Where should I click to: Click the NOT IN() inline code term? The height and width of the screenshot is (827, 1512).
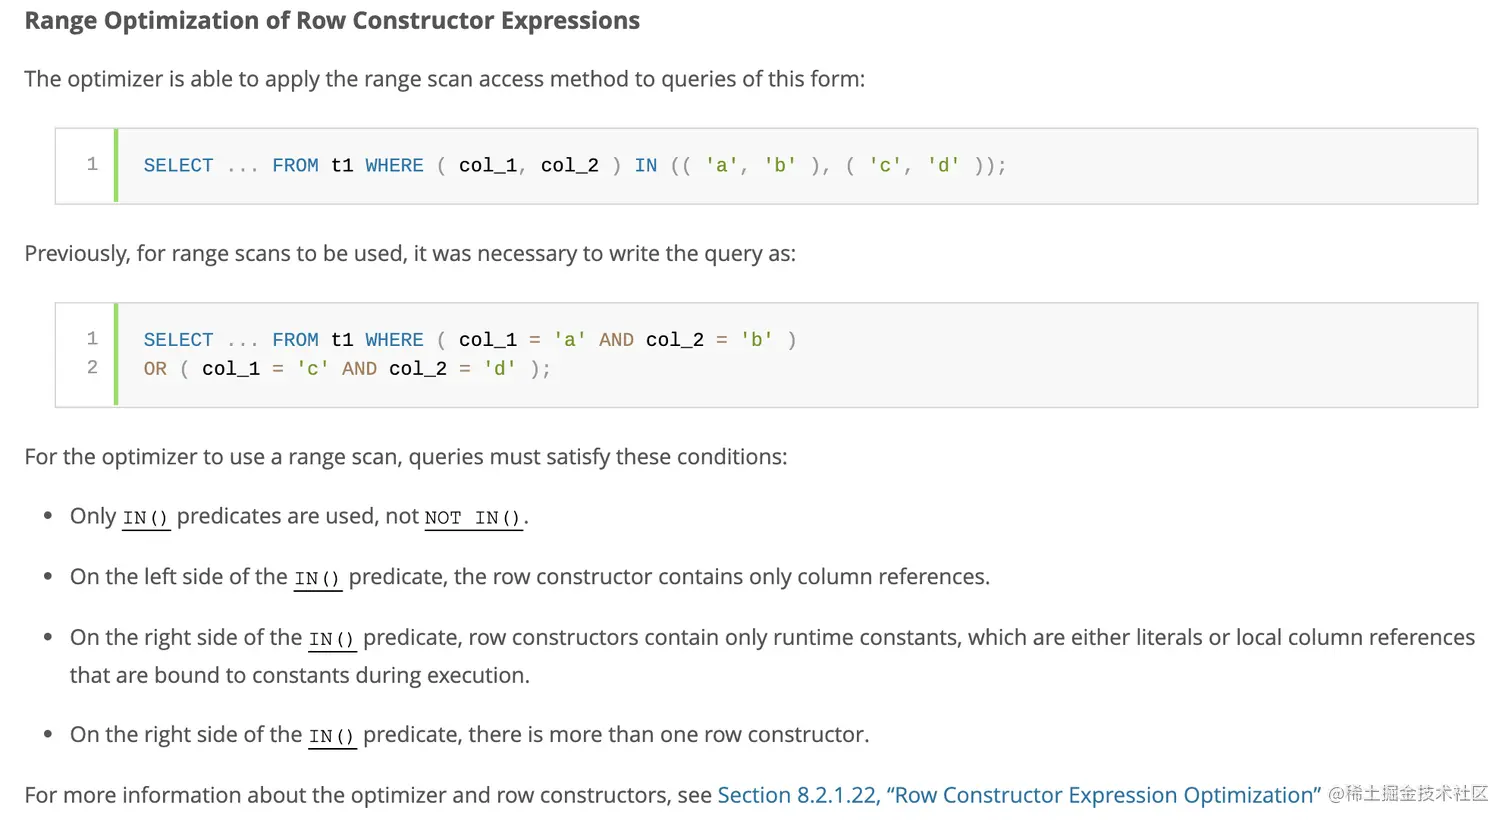pos(473,518)
